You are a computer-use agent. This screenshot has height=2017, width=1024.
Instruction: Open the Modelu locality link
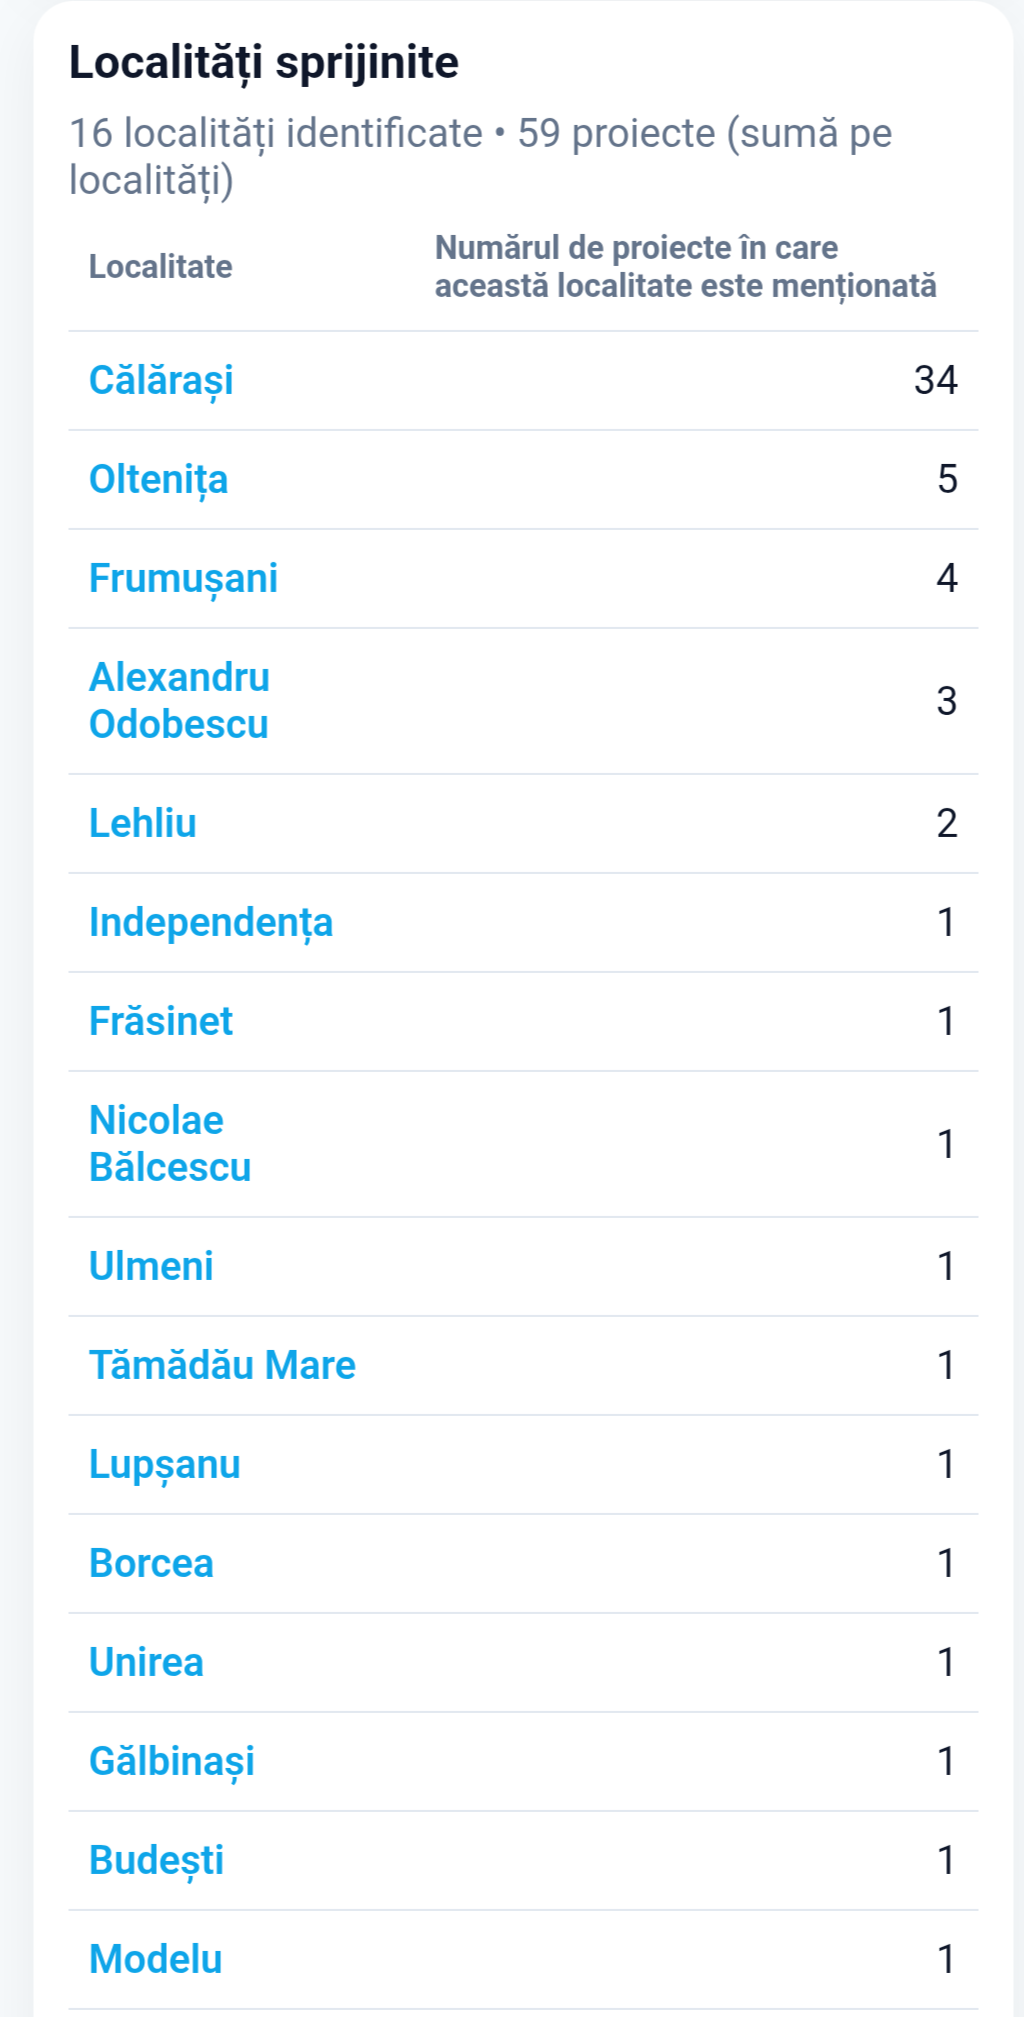click(x=155, y=1960)
